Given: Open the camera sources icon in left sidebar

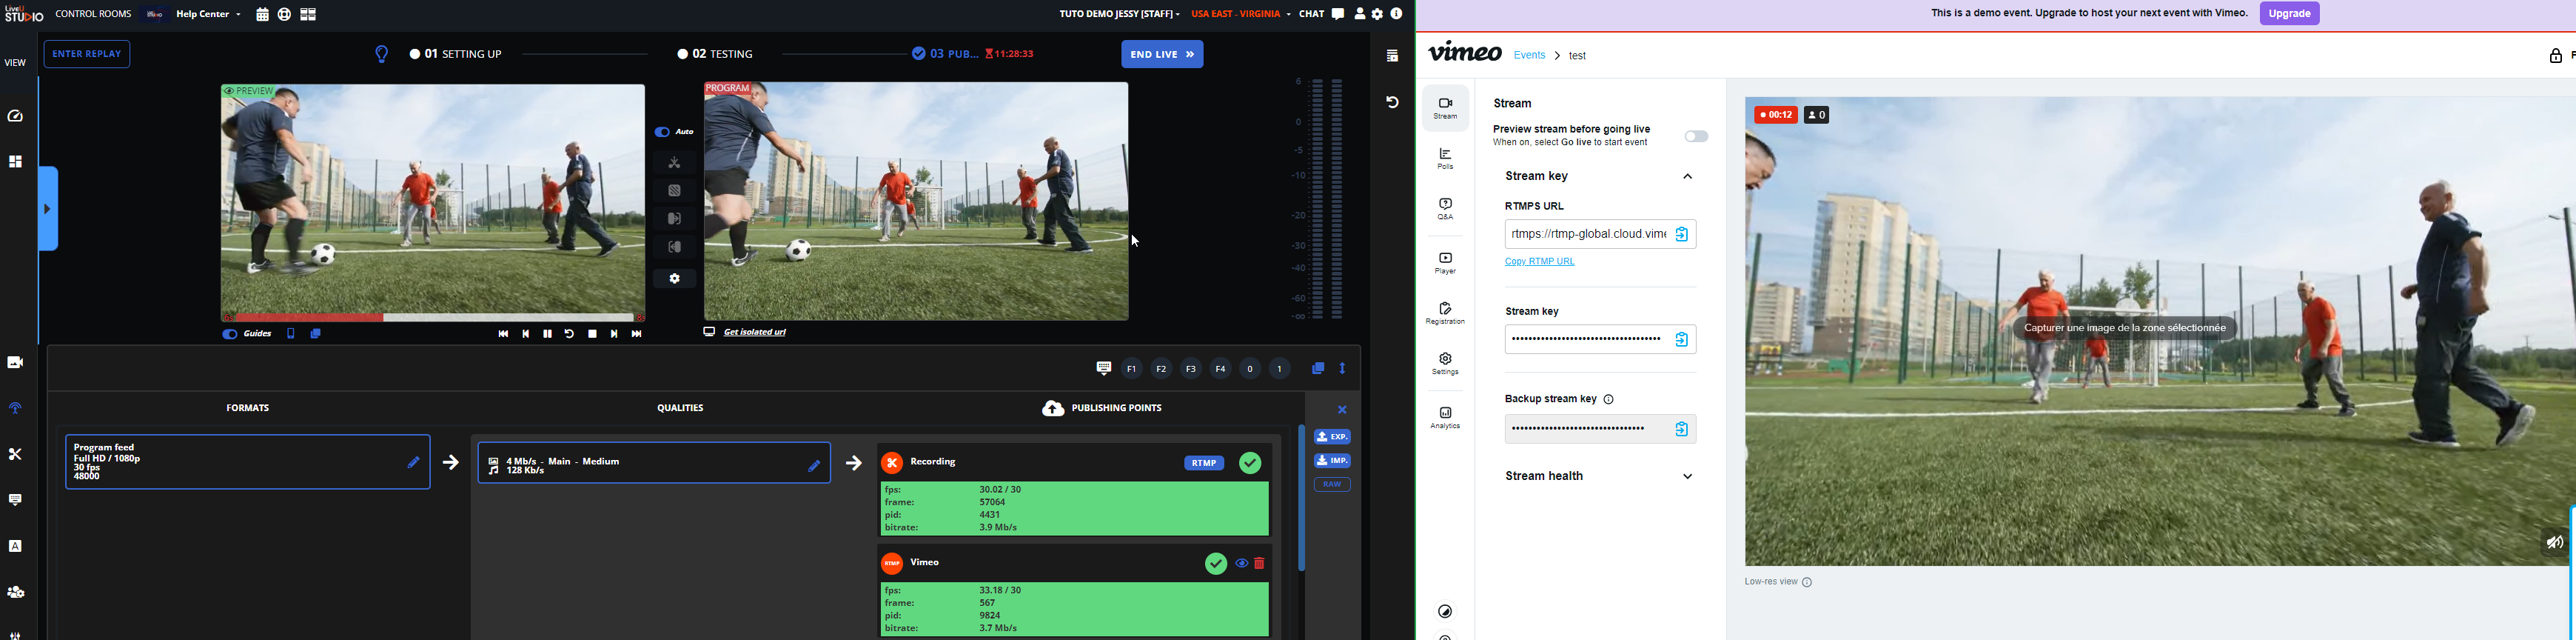Looking at the screenshot, I should click(15, 363).
